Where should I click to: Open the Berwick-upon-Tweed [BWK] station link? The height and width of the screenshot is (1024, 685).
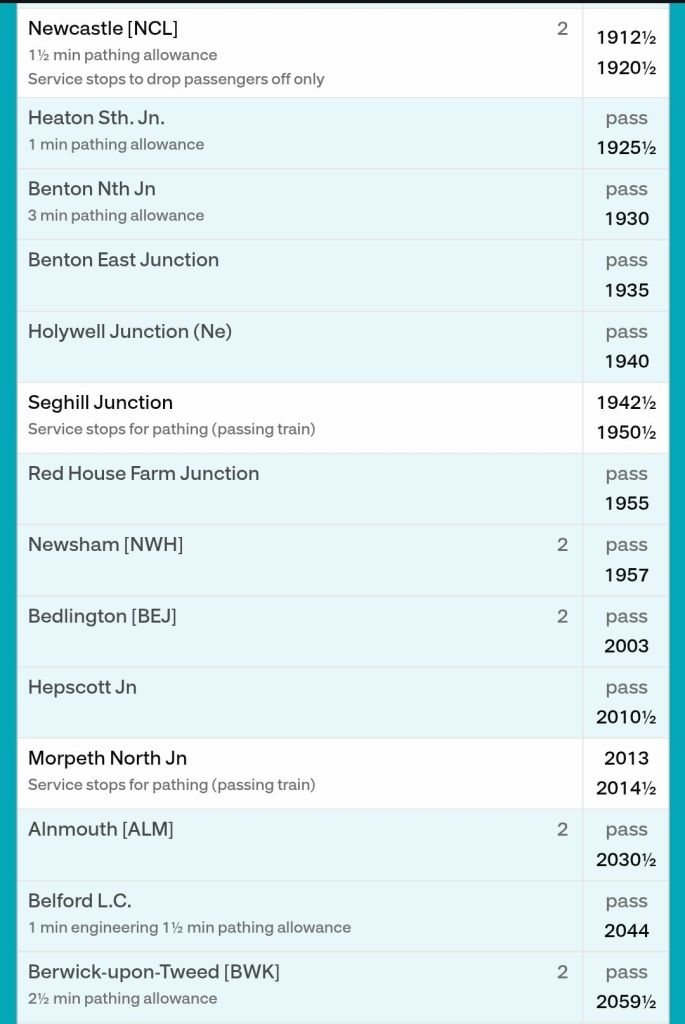click(x=154, y=972)
